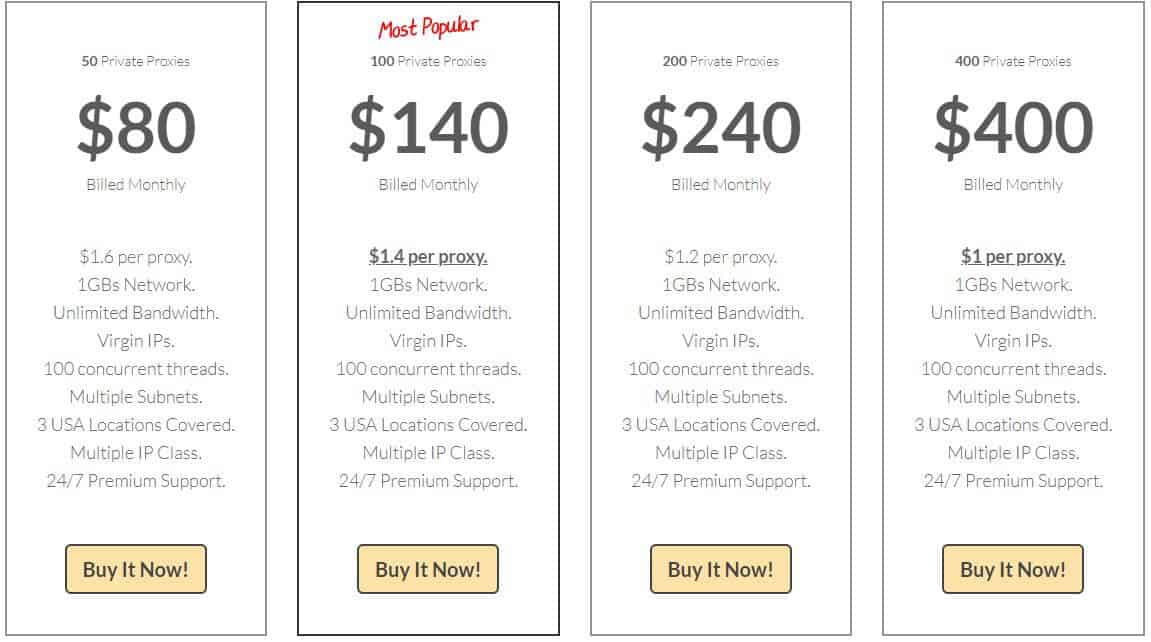Image resolution: width=1151 pixels, height=642 pixels.
Task: Select the $240 price heading
Action: pos(721,128)
